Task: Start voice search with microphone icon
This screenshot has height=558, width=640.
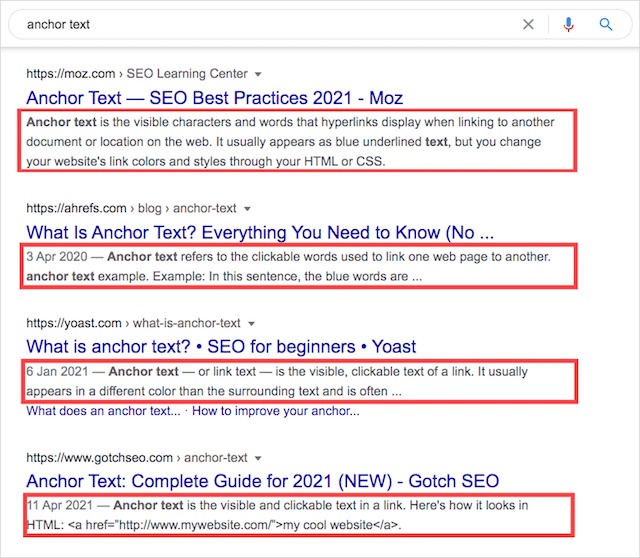Action: [x=569, y=24]
